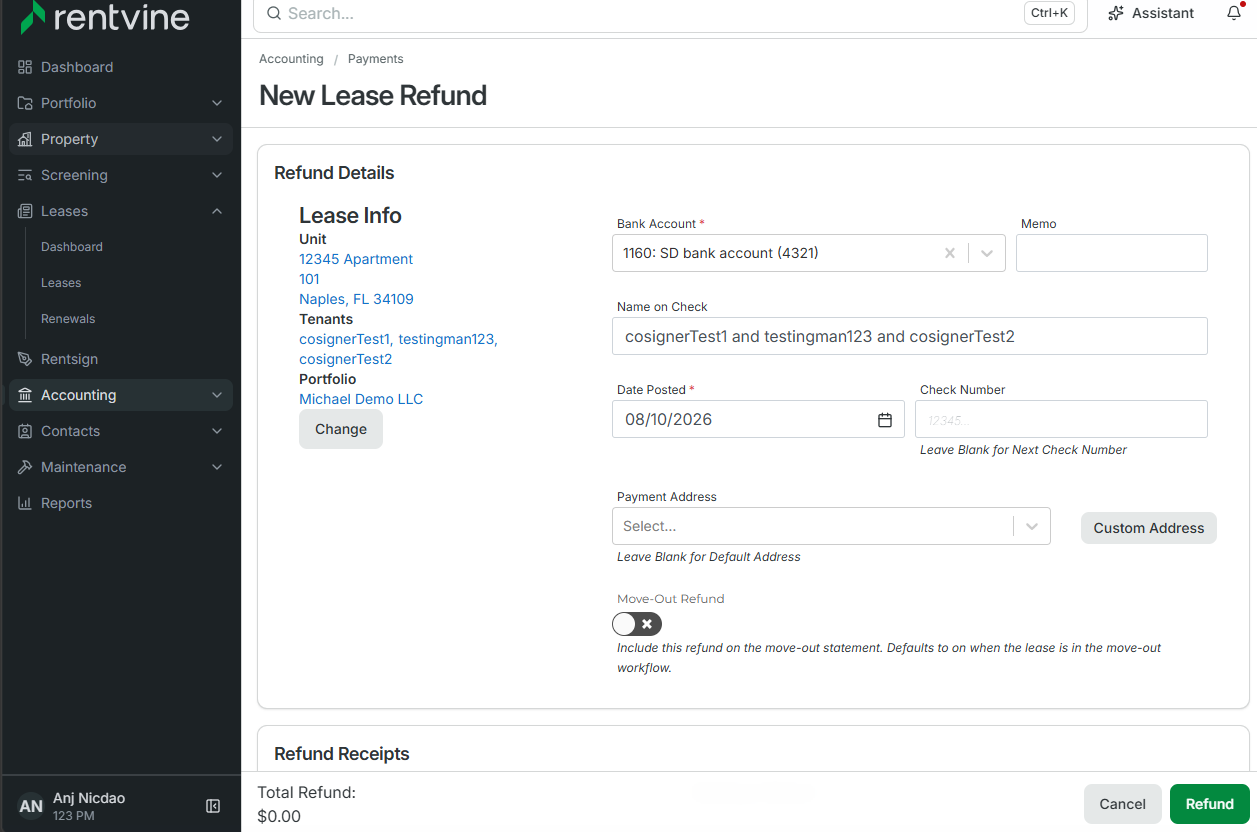Click the Date Posted field
Image resolution: width=1257 pixels, height=832 pixels.
[x=758, y=419]
